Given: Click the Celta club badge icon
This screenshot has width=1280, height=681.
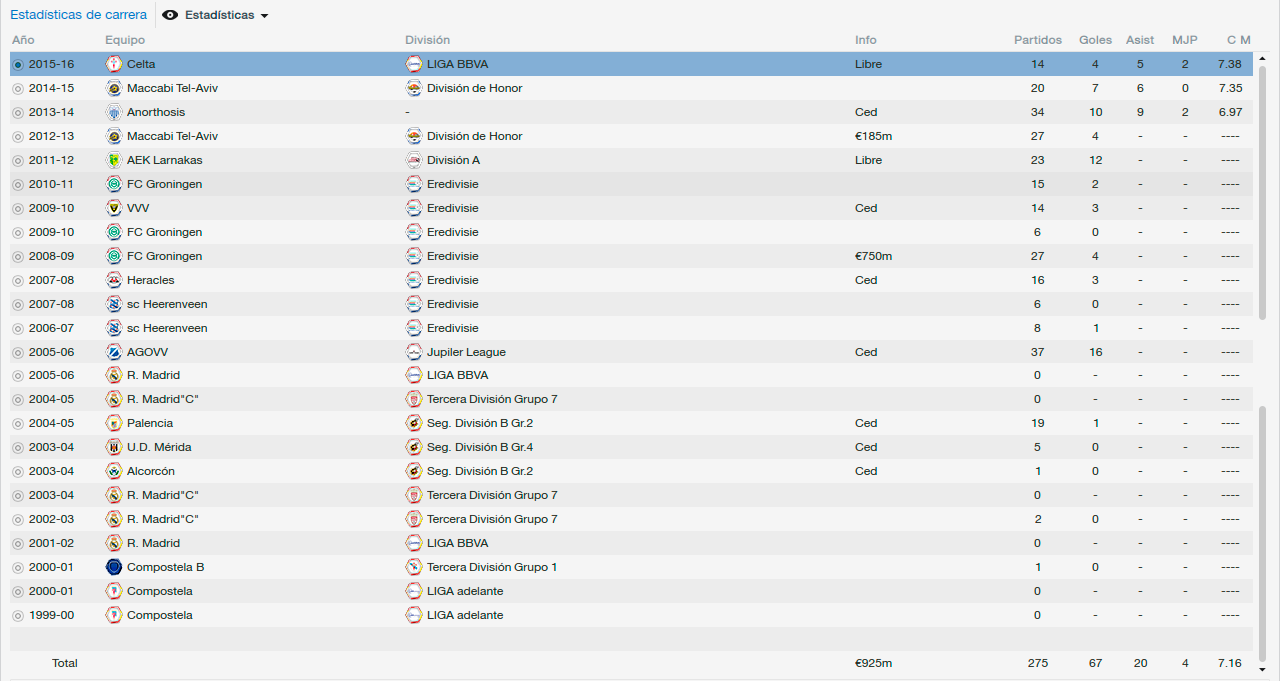Looking at the screenshot, I should (x=114, y=64).
